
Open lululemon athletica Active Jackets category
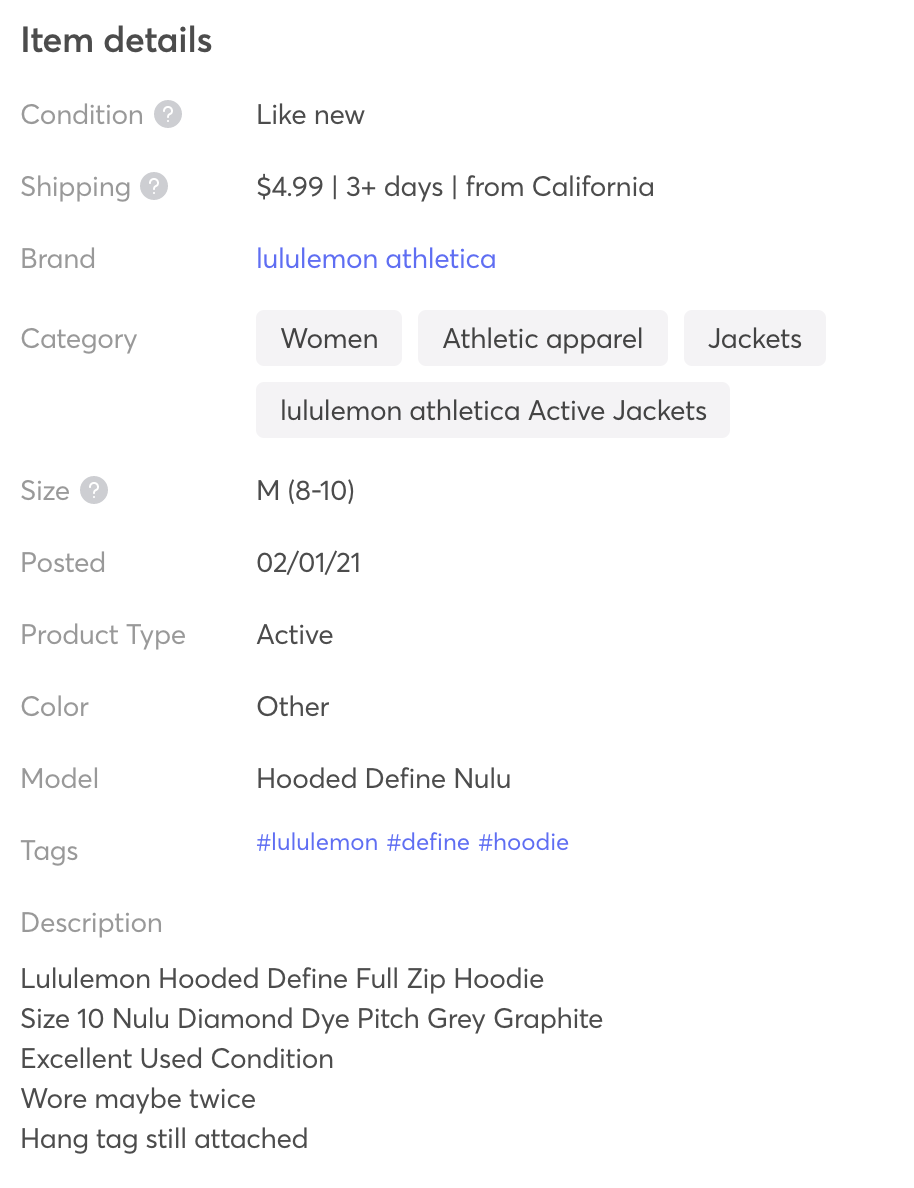[x=492, y=410]
